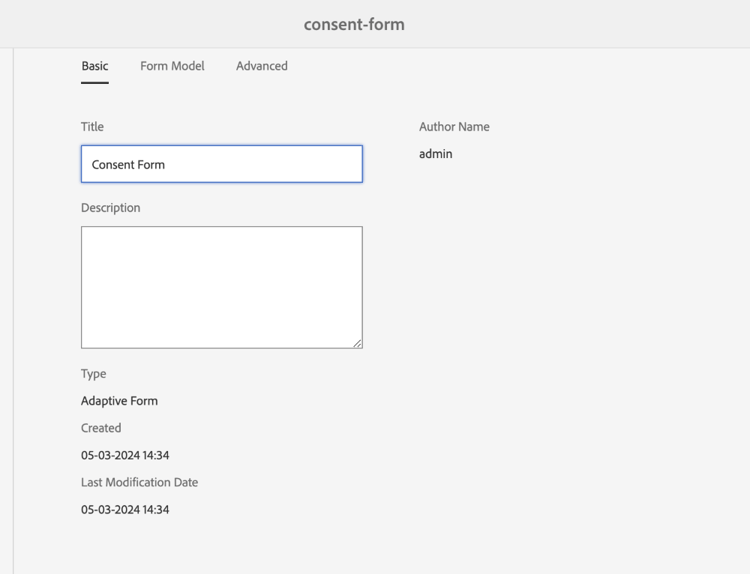Click the consent-form page heading
The image size is (750, 574).
pos(354,24)
